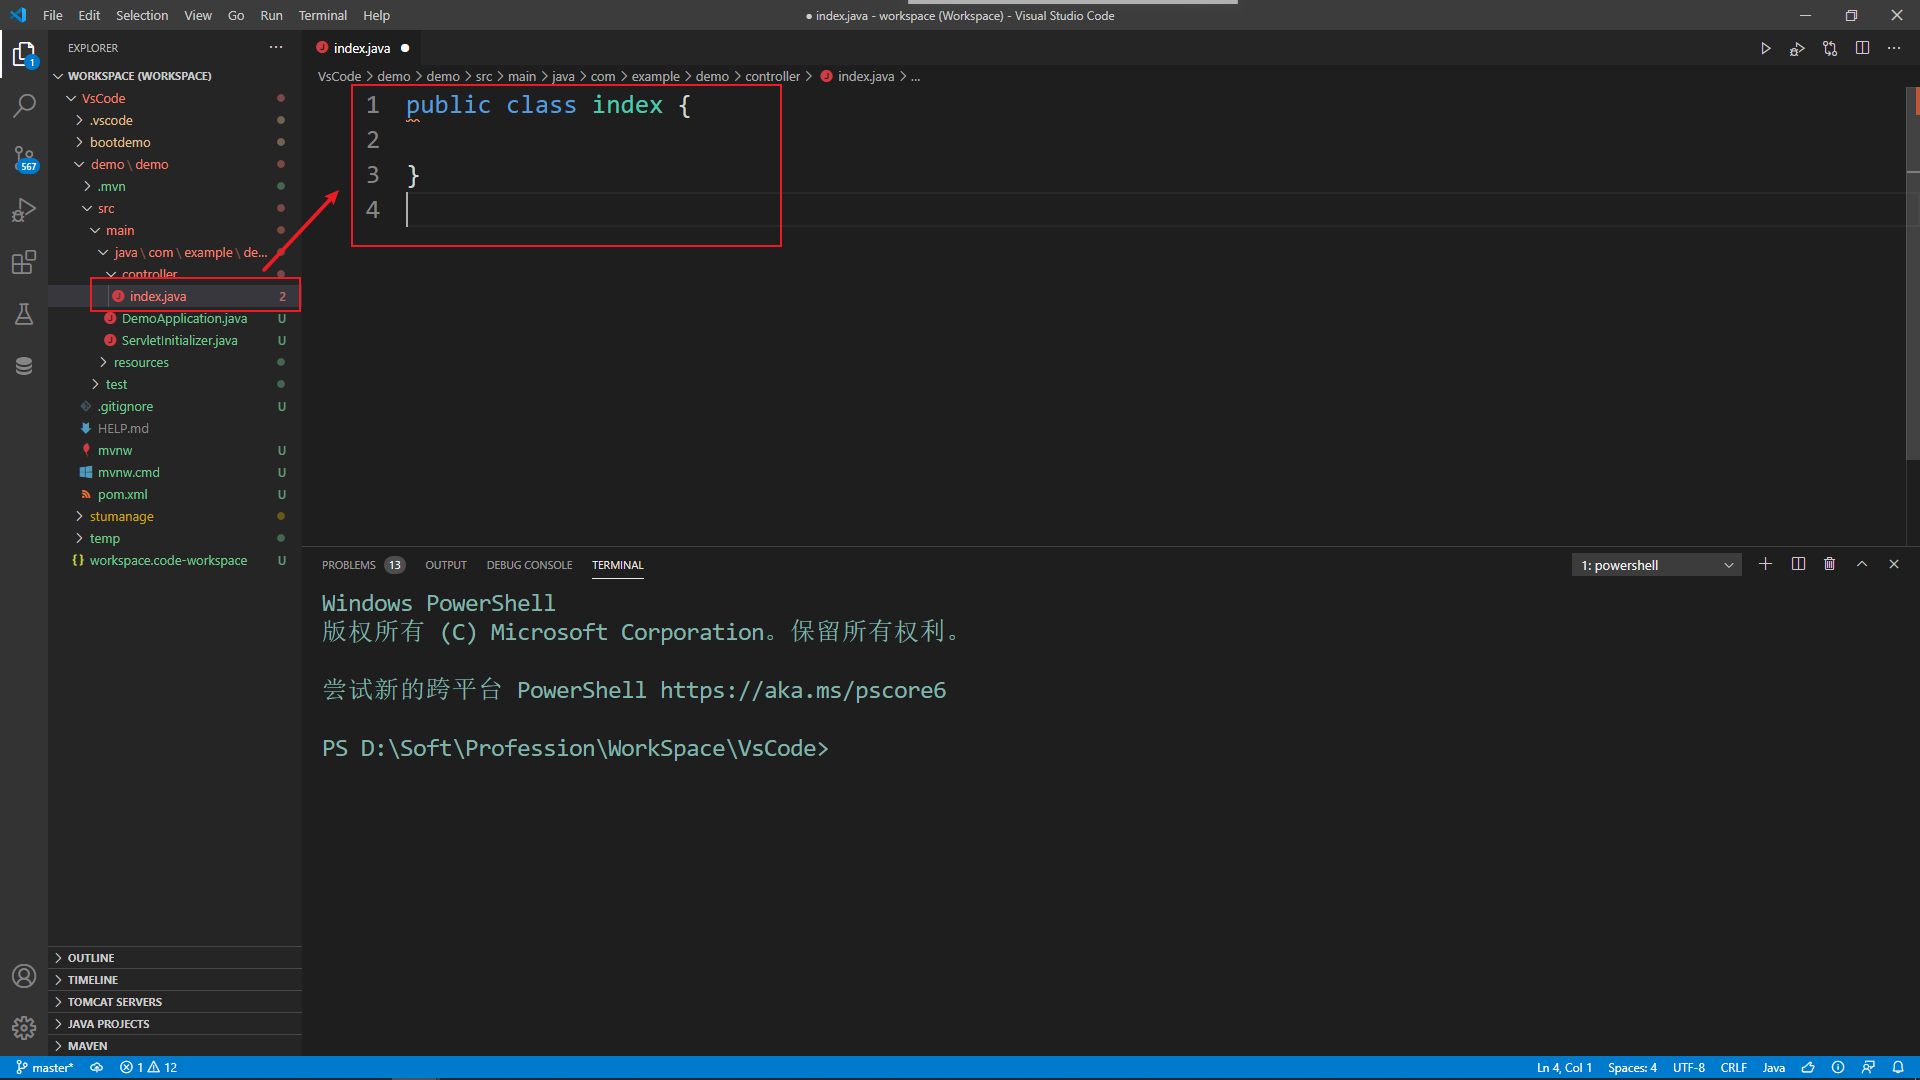Open the Run and Debug view

tap(24, 210)
